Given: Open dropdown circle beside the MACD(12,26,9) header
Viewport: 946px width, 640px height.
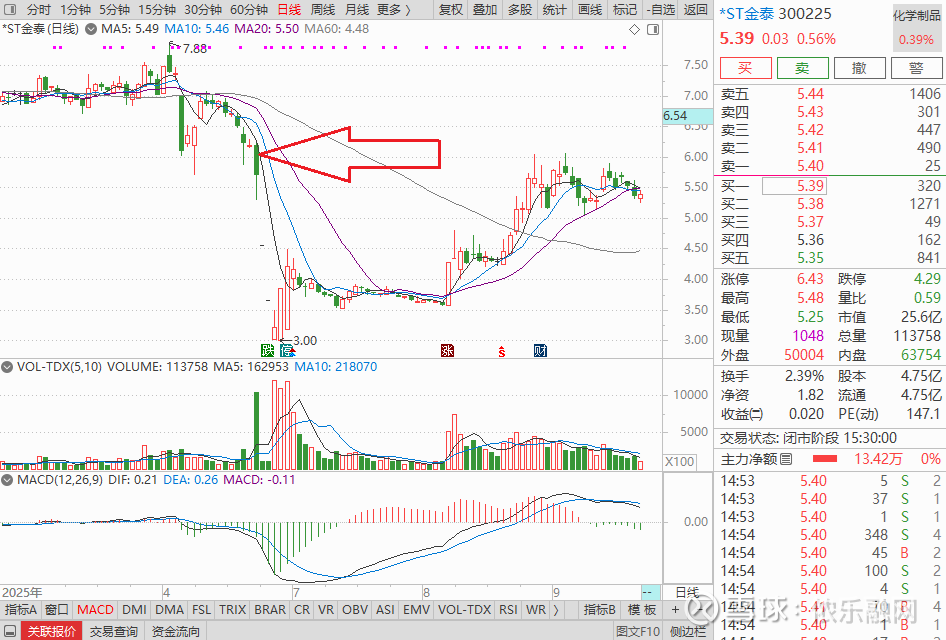Looking at the screenshot, I should [7, 480].
